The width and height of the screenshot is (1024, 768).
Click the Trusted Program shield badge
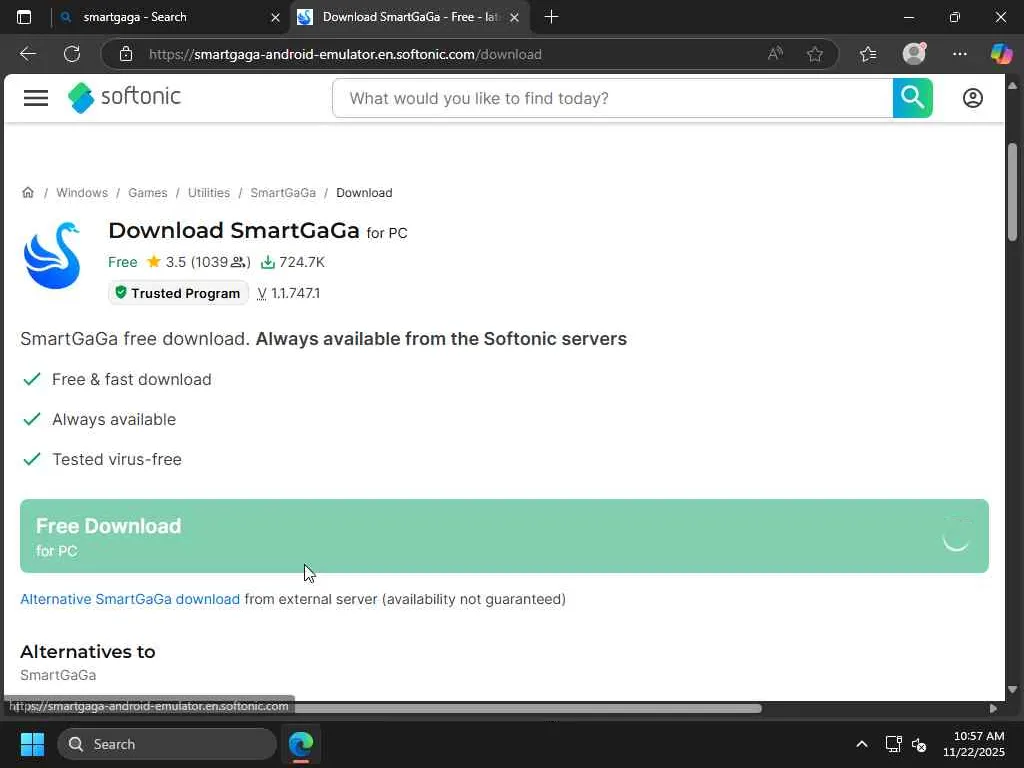pos(178,293)
